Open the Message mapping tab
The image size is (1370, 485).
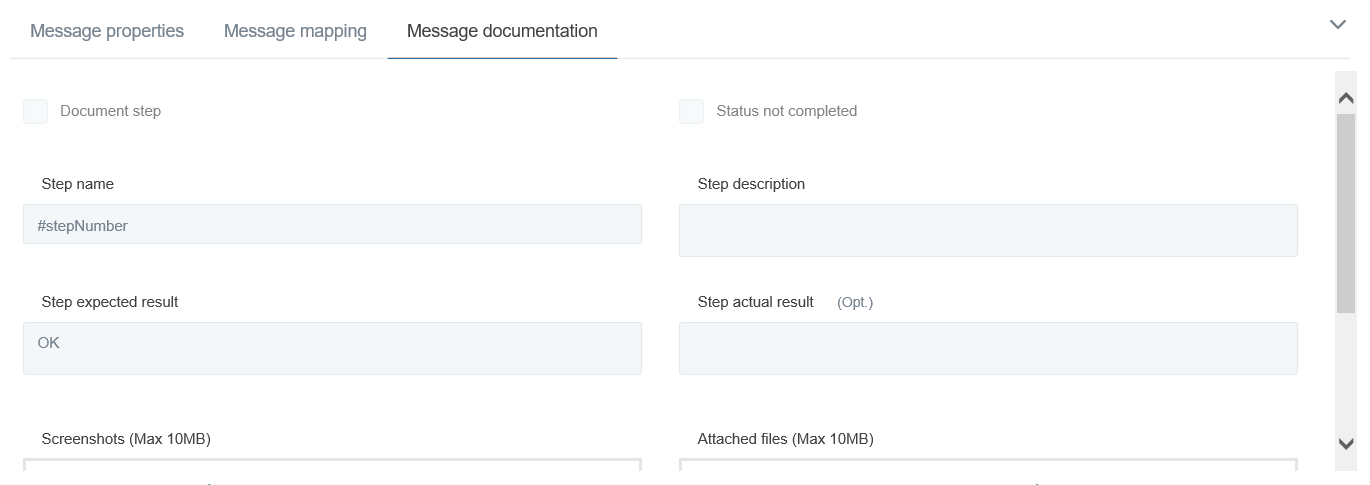(295, 31)
